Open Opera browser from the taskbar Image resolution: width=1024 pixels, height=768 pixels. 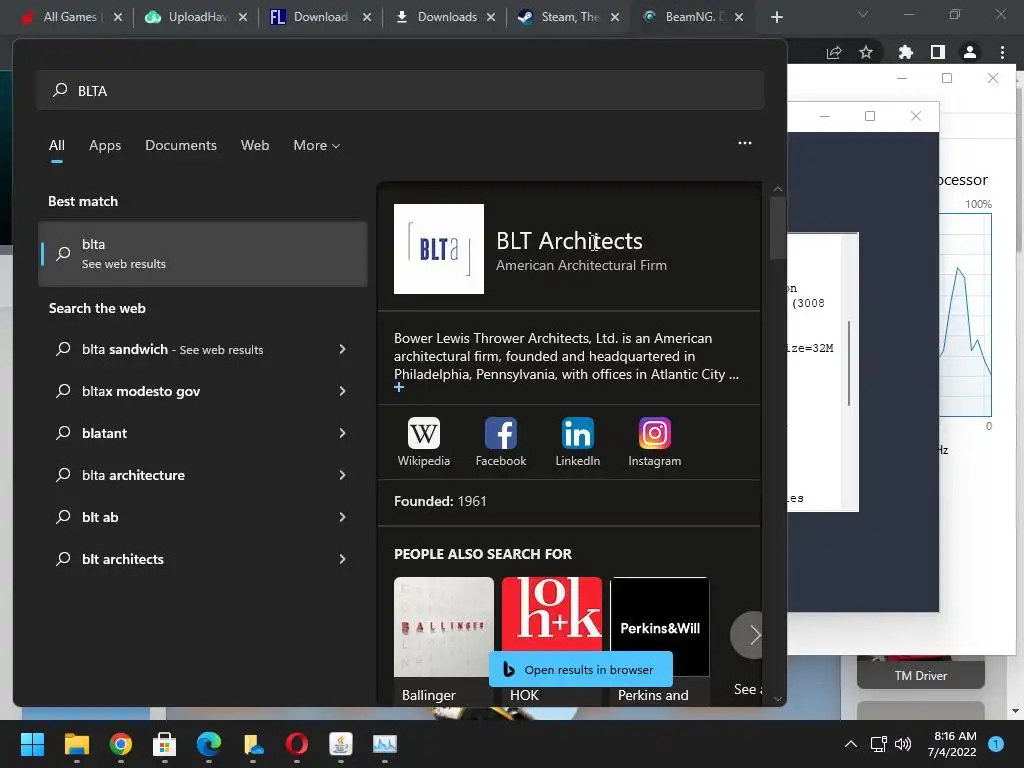tap(296, 744)
